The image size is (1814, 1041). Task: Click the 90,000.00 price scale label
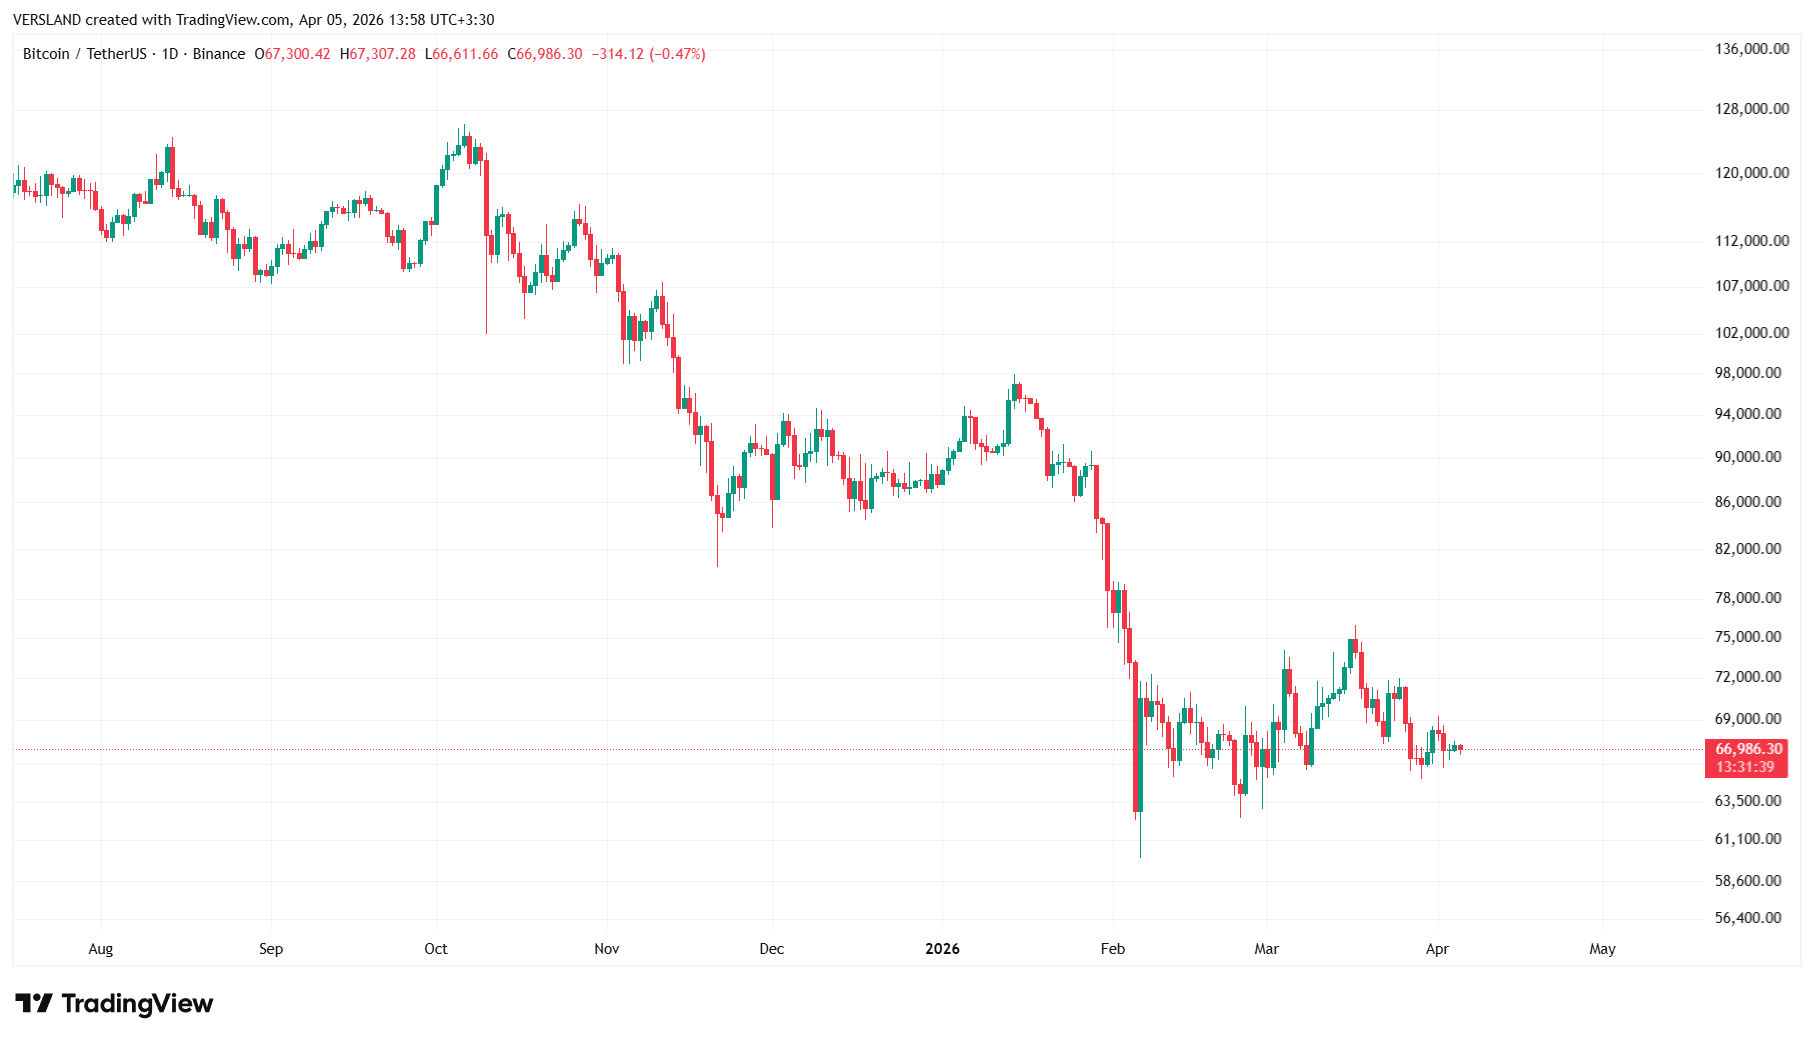pyautogui.click(x=1747, y=457)
